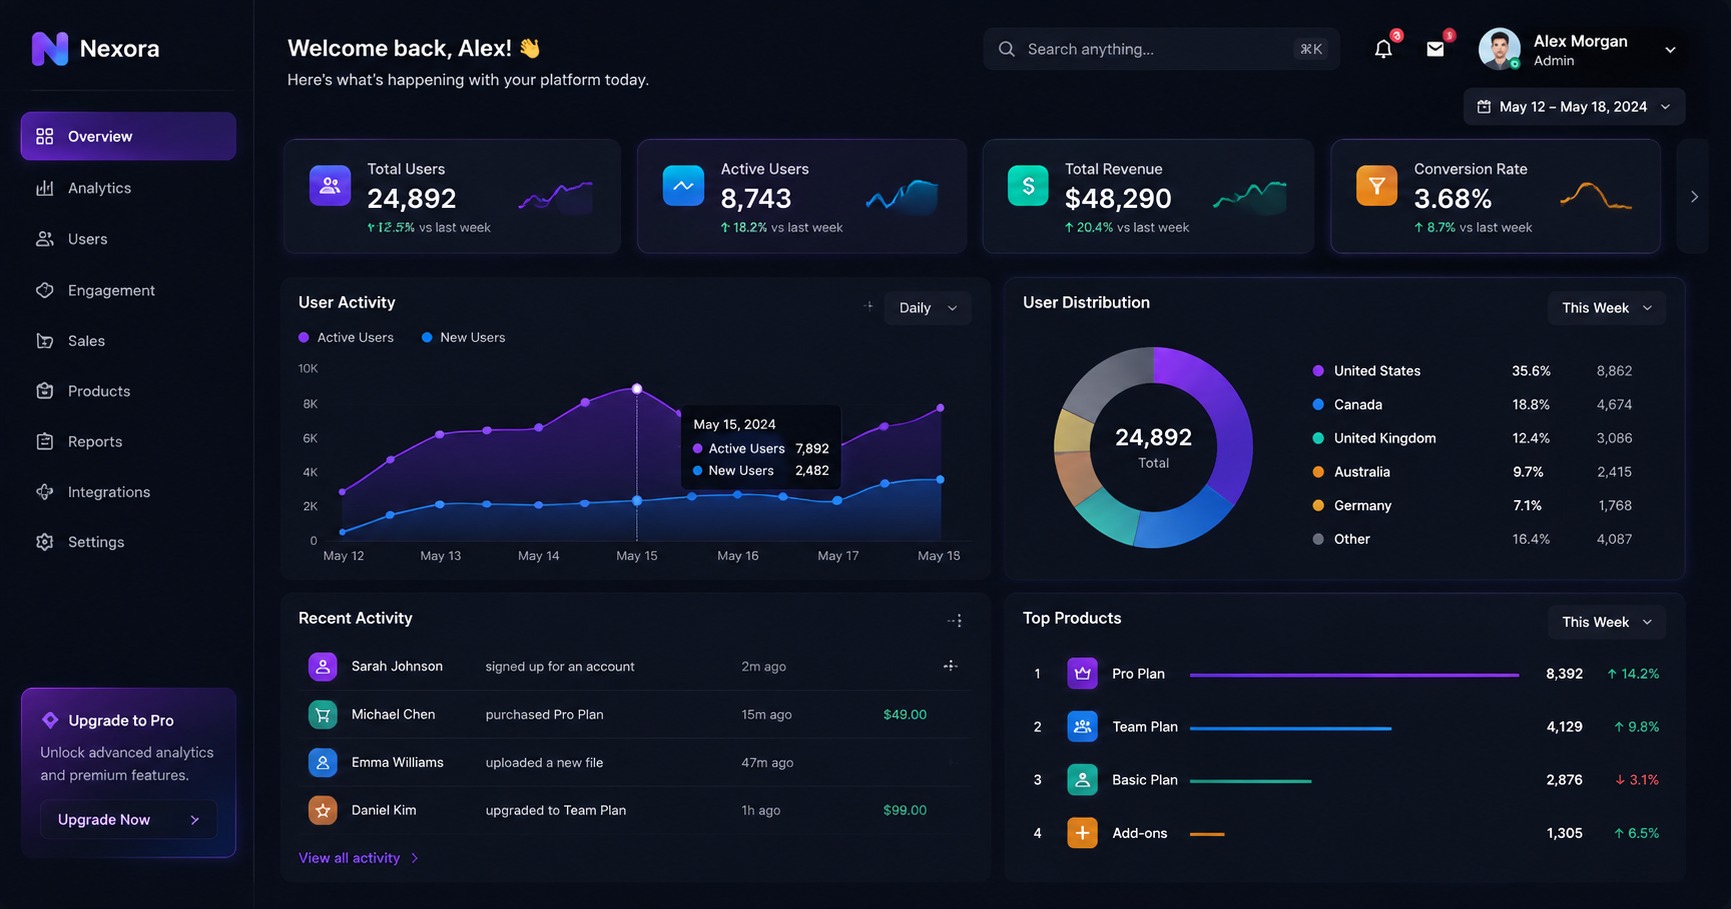Open the Daily interval dropdown
This screenshot has width=1731, height=909.
(x=927, y=308)
